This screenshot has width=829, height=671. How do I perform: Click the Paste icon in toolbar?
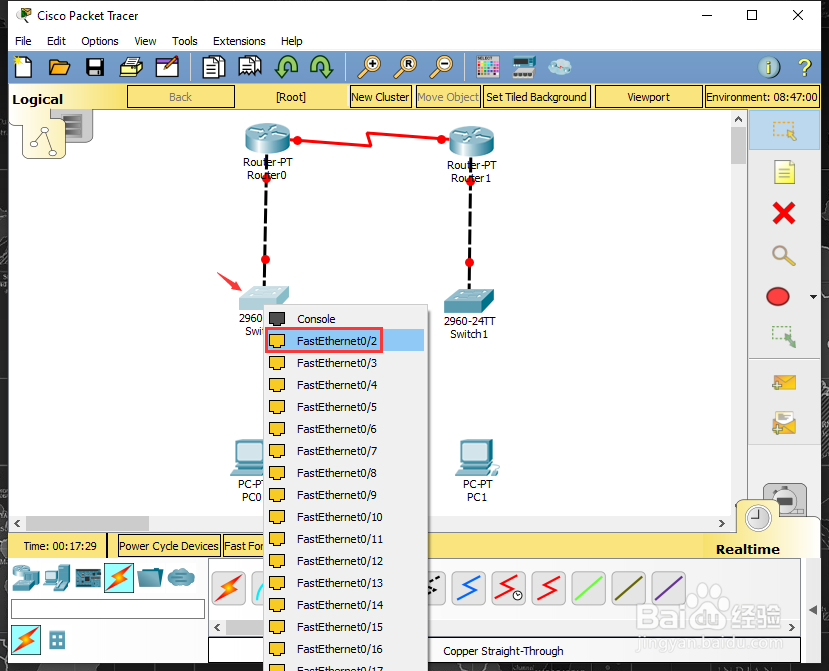(x=250, y=67)
